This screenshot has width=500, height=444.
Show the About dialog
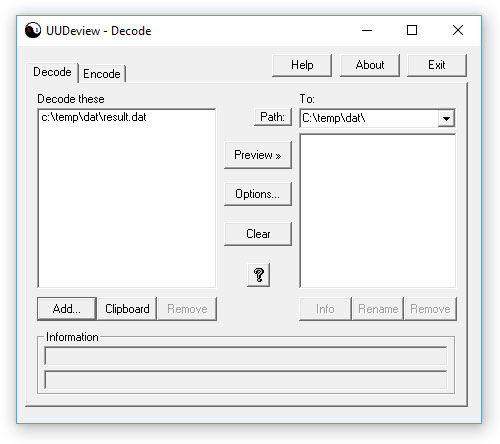[370, 65]
